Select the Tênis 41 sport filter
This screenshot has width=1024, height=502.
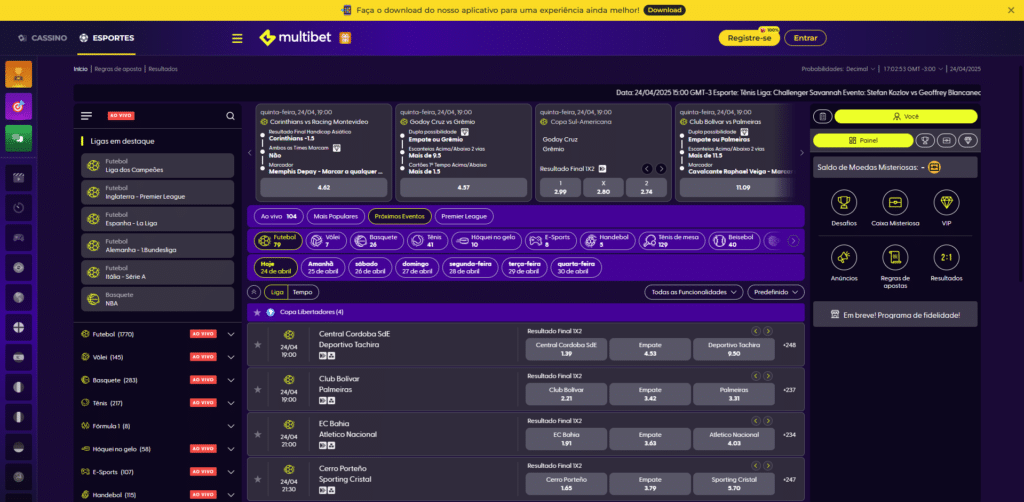coord(427,241)
